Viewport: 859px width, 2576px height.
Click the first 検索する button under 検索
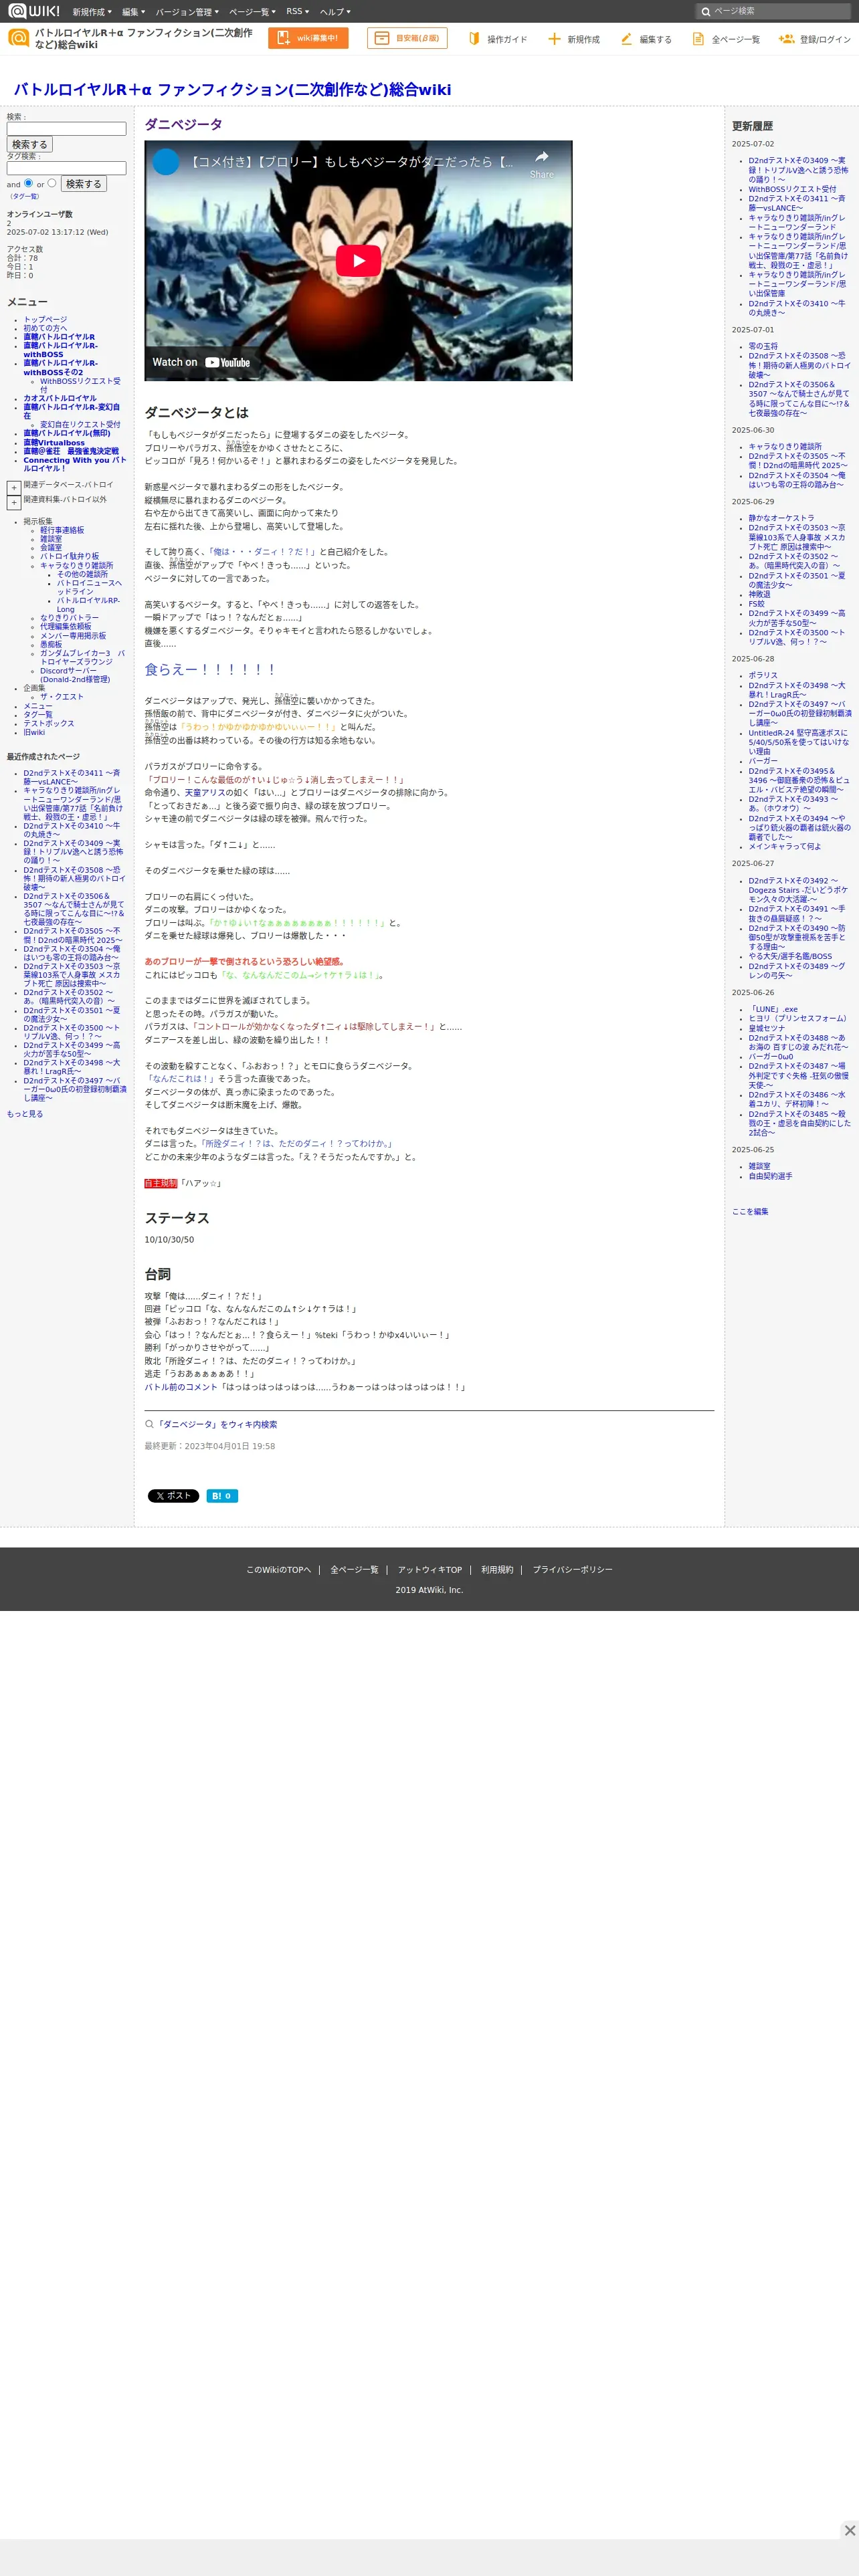pyautogui.click(x=30, y=145)
